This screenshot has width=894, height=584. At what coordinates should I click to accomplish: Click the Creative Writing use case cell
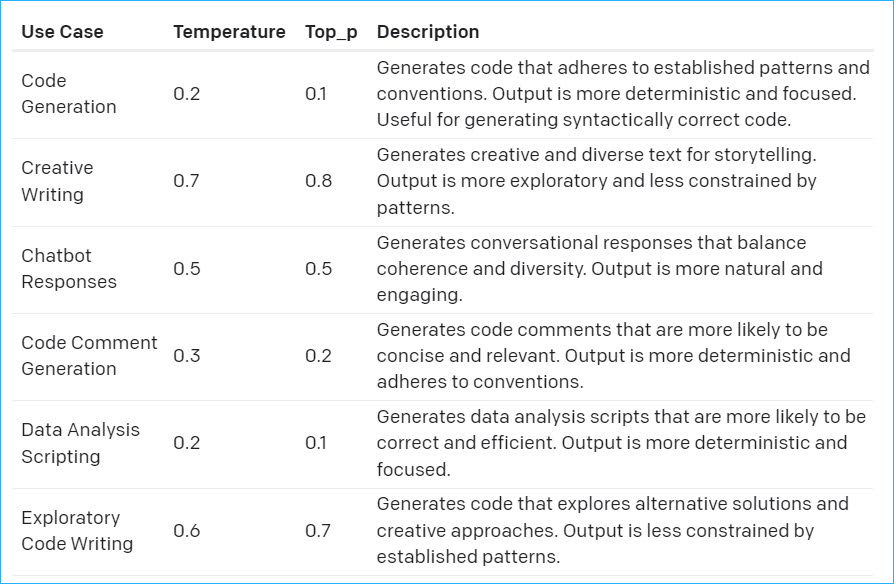[x=57, y=181]
